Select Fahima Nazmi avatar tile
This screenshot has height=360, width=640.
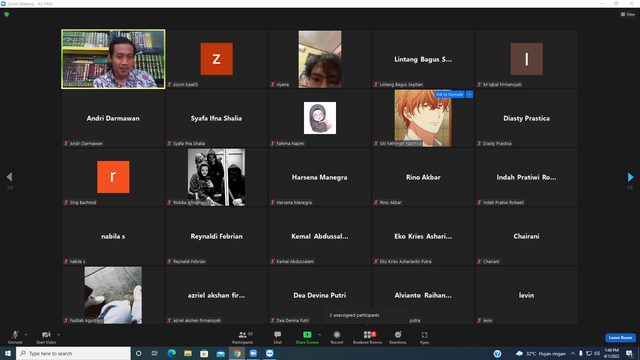320,118
